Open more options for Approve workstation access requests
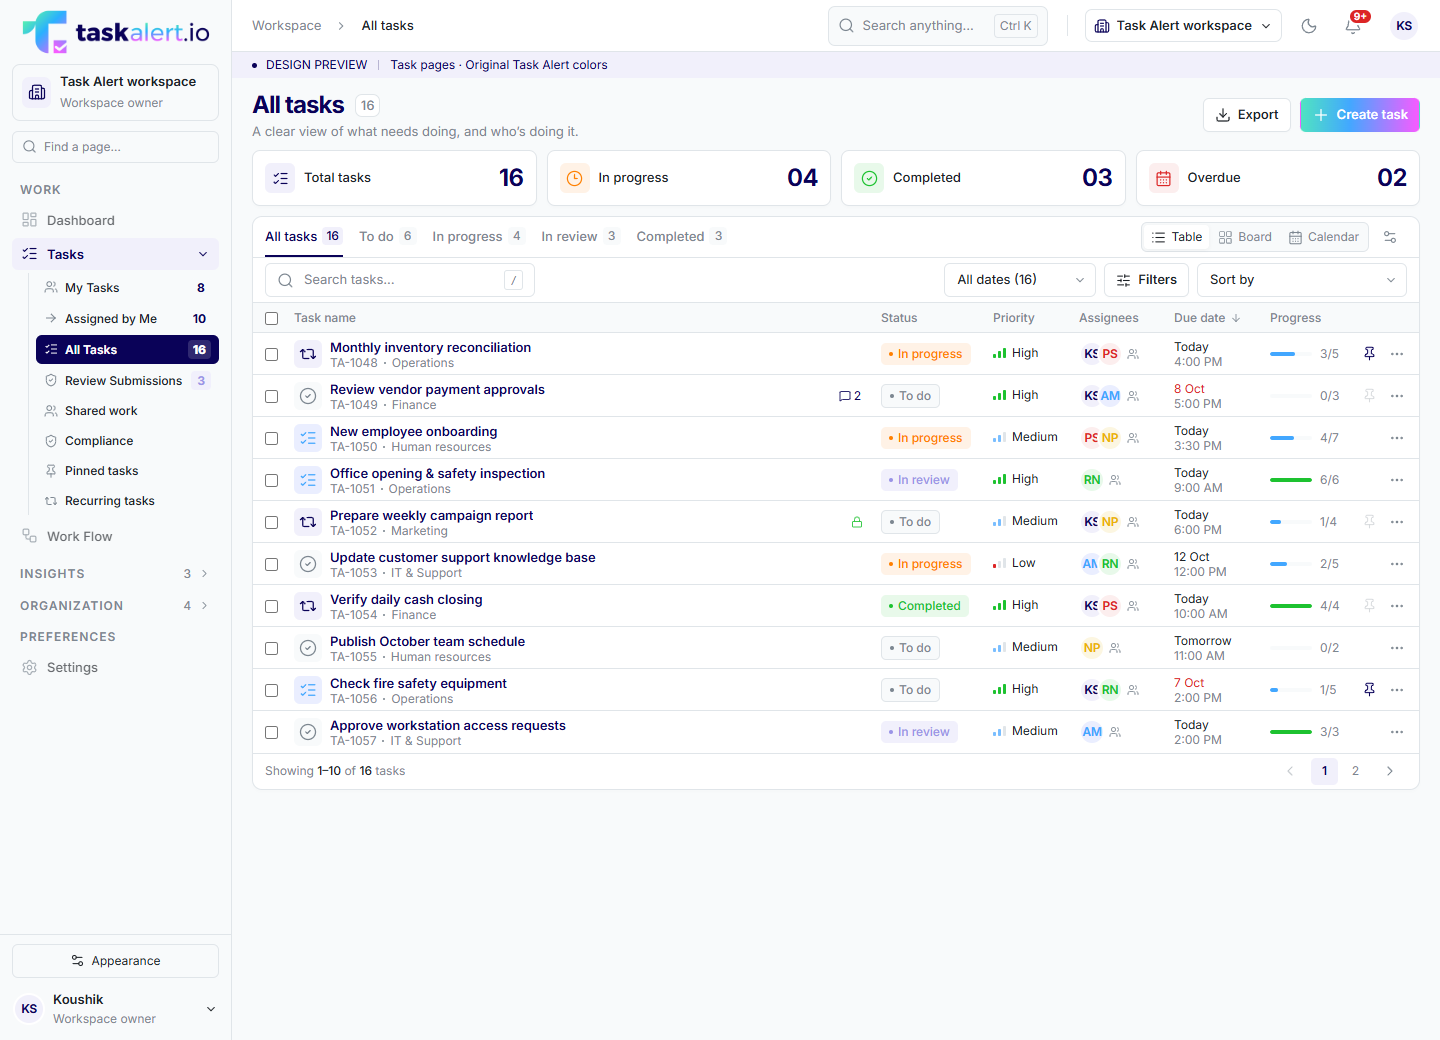 (x=1397, y=732)
